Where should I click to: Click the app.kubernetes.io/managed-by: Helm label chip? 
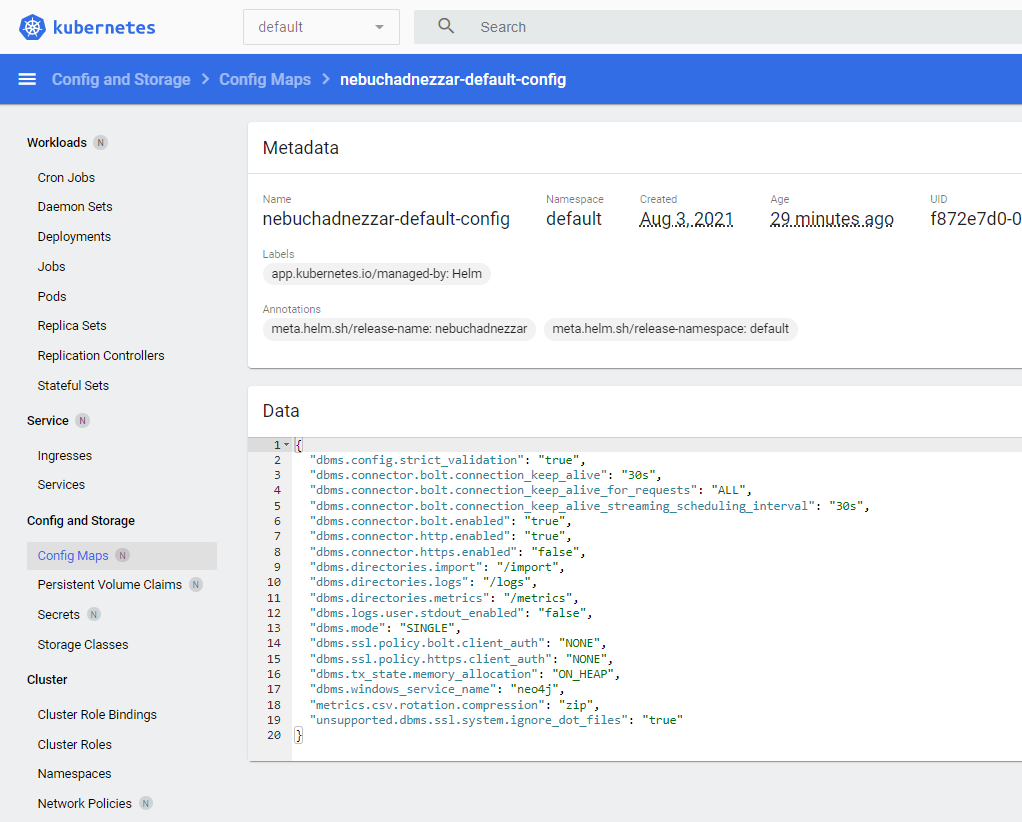point(377,274)
